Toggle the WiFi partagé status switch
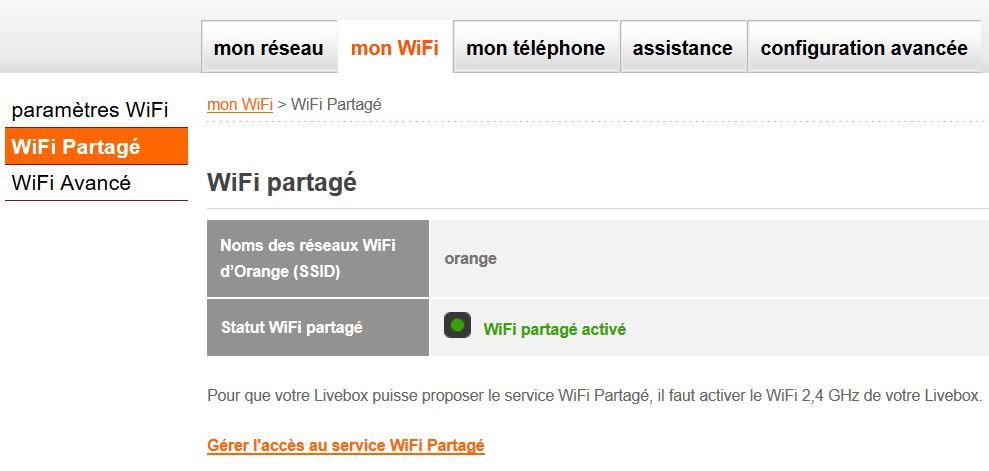Screen dimensions: 989x471 [457, 325]
